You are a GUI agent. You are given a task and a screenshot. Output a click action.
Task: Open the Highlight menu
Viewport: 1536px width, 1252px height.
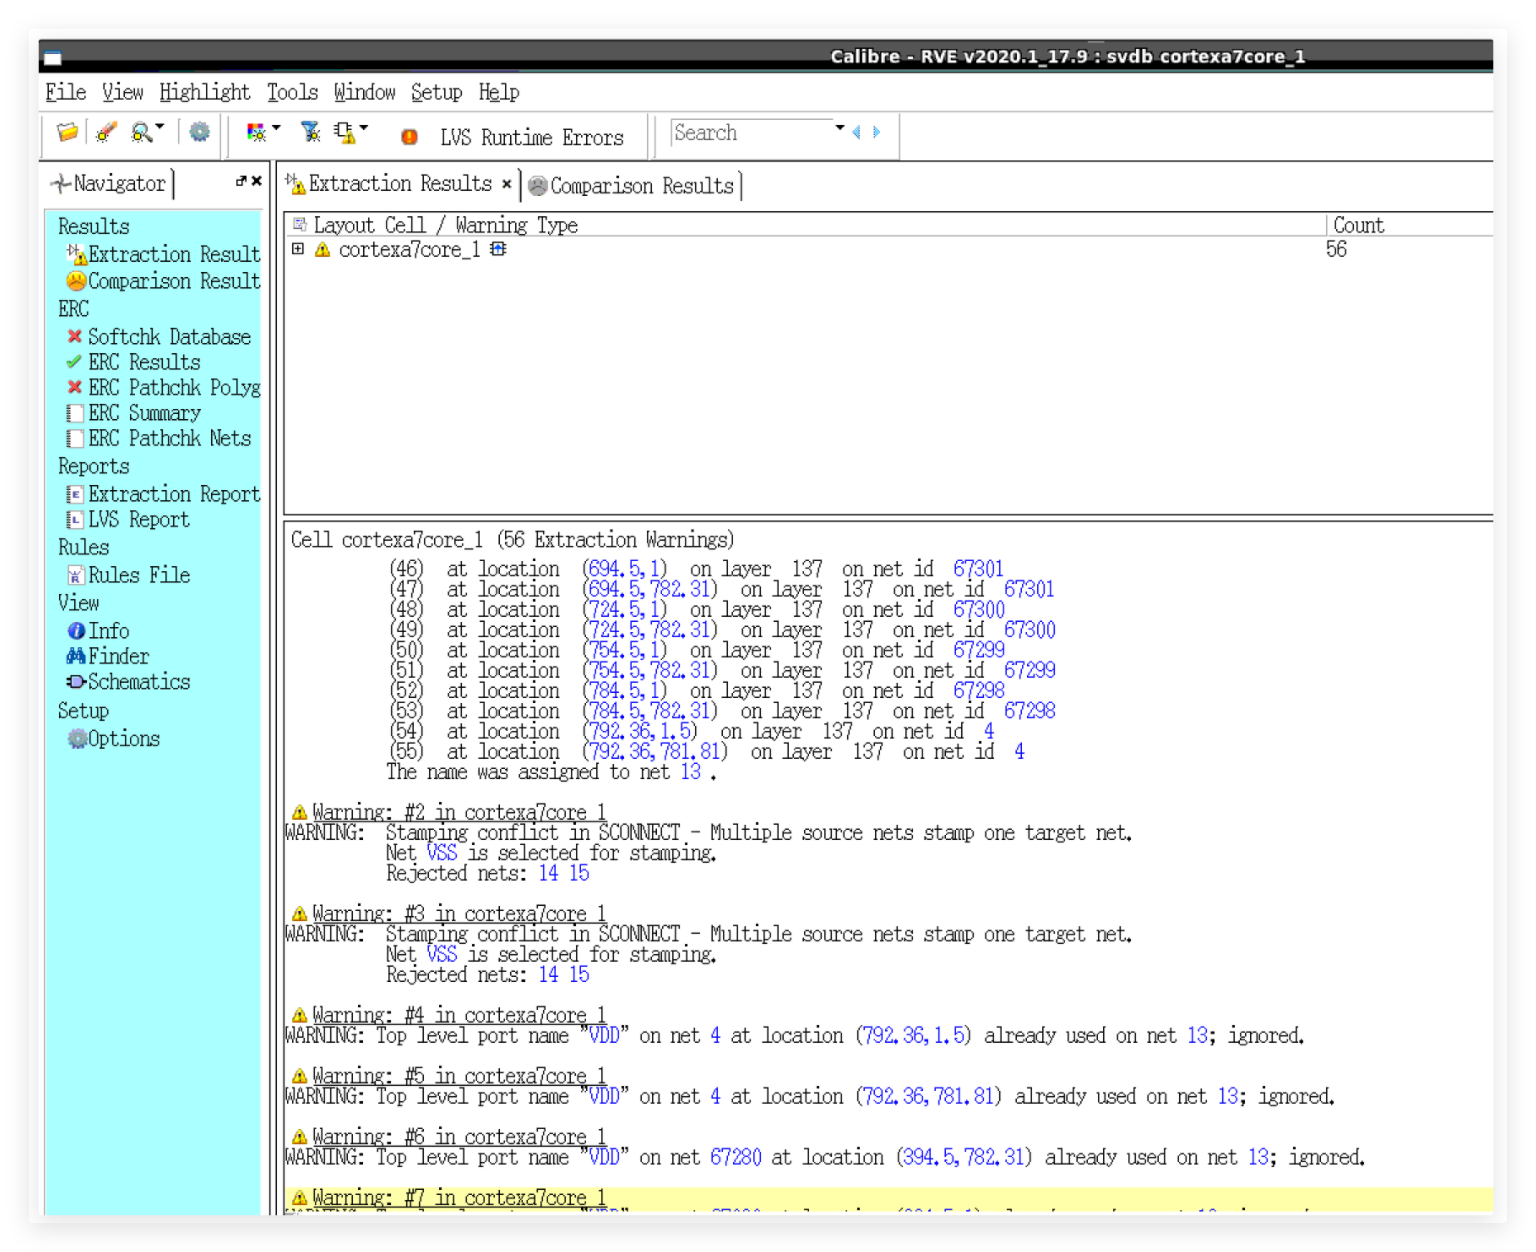pos(205,92)
